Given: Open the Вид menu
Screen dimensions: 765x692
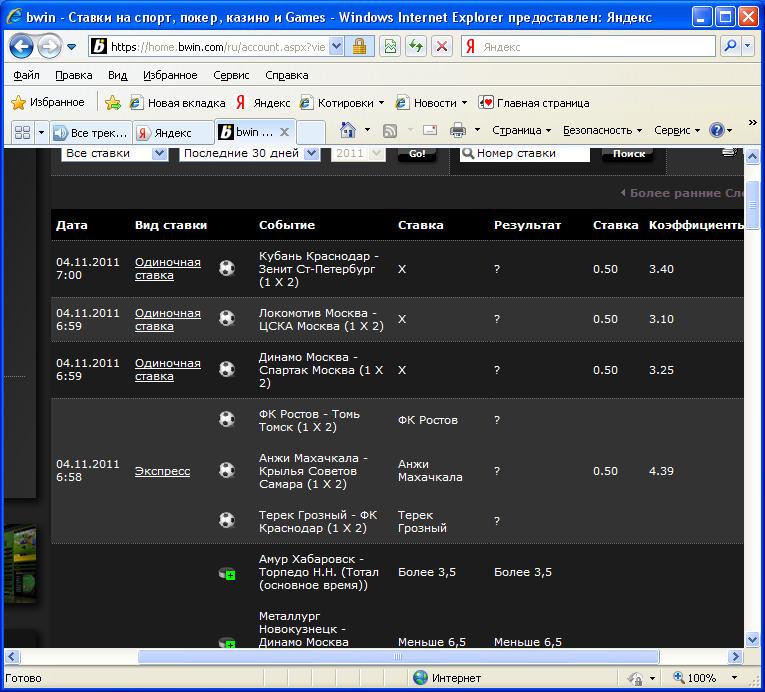Looking at the screenshot, I should 118,75.
